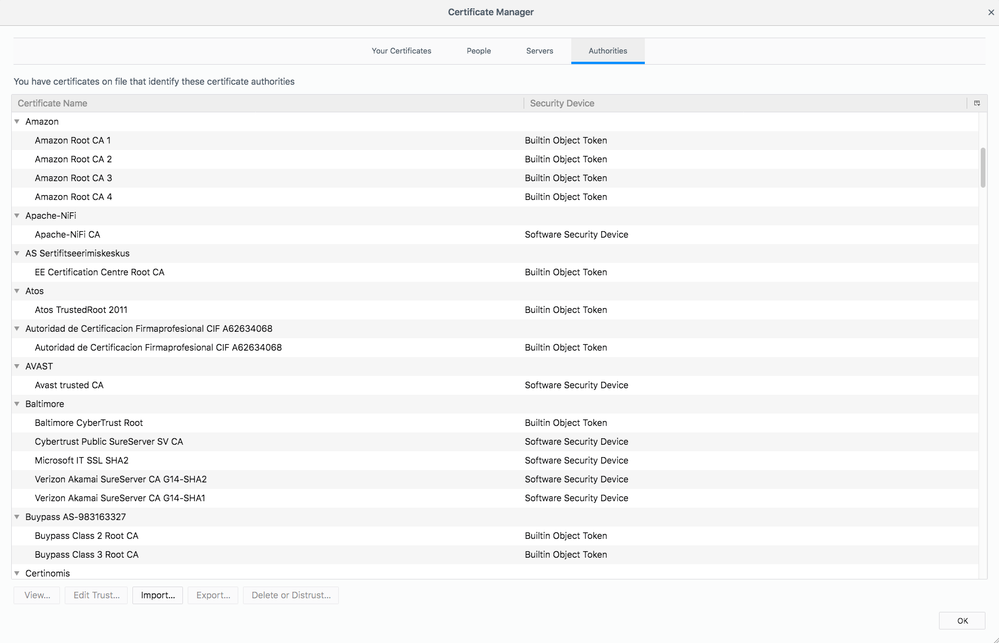The width and height of the screenshot is (999, 643).
Task: Select the Authorities tab
Action: click(x=608, y=51)
